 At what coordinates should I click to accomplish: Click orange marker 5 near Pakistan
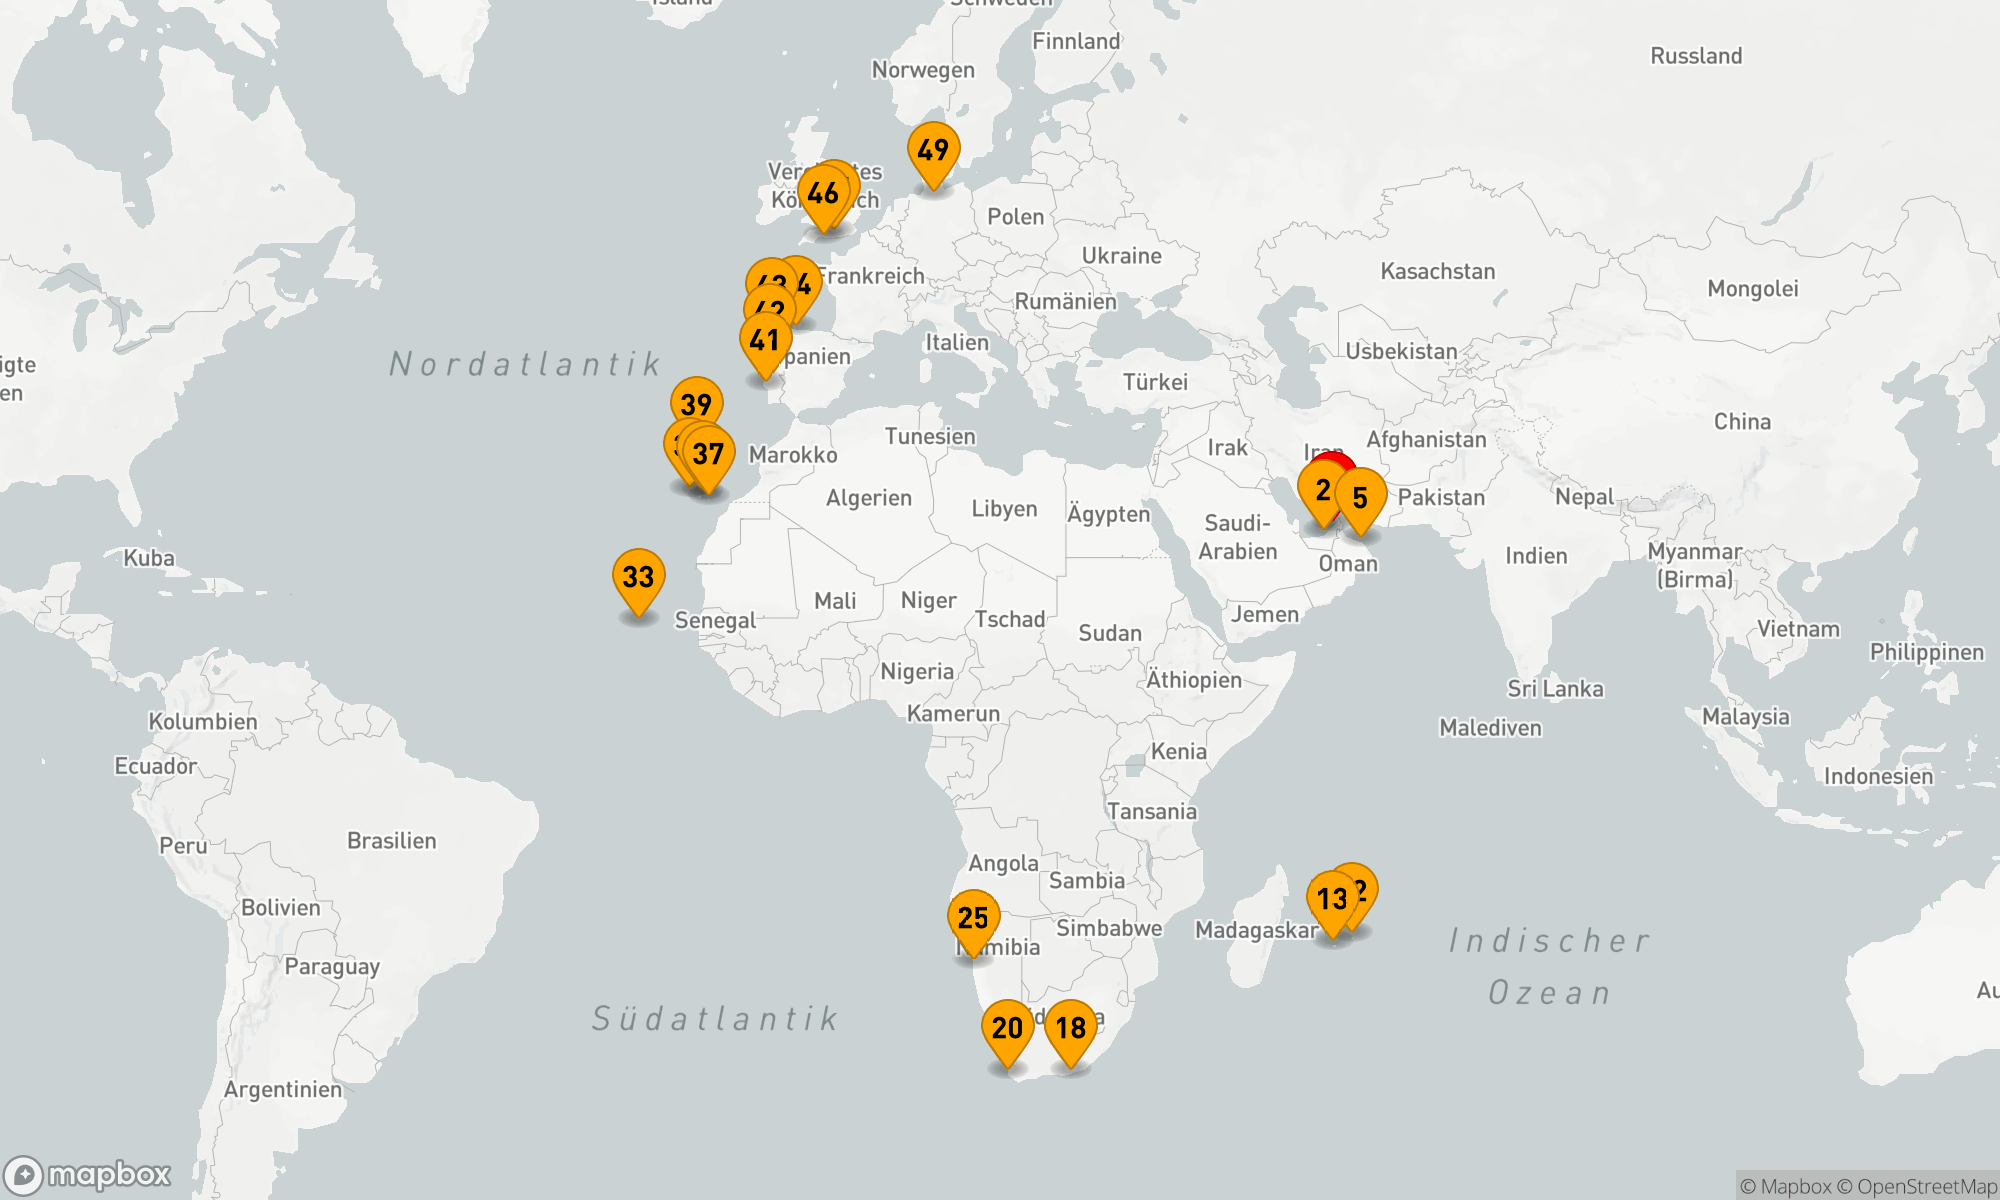pos(1360,497)
